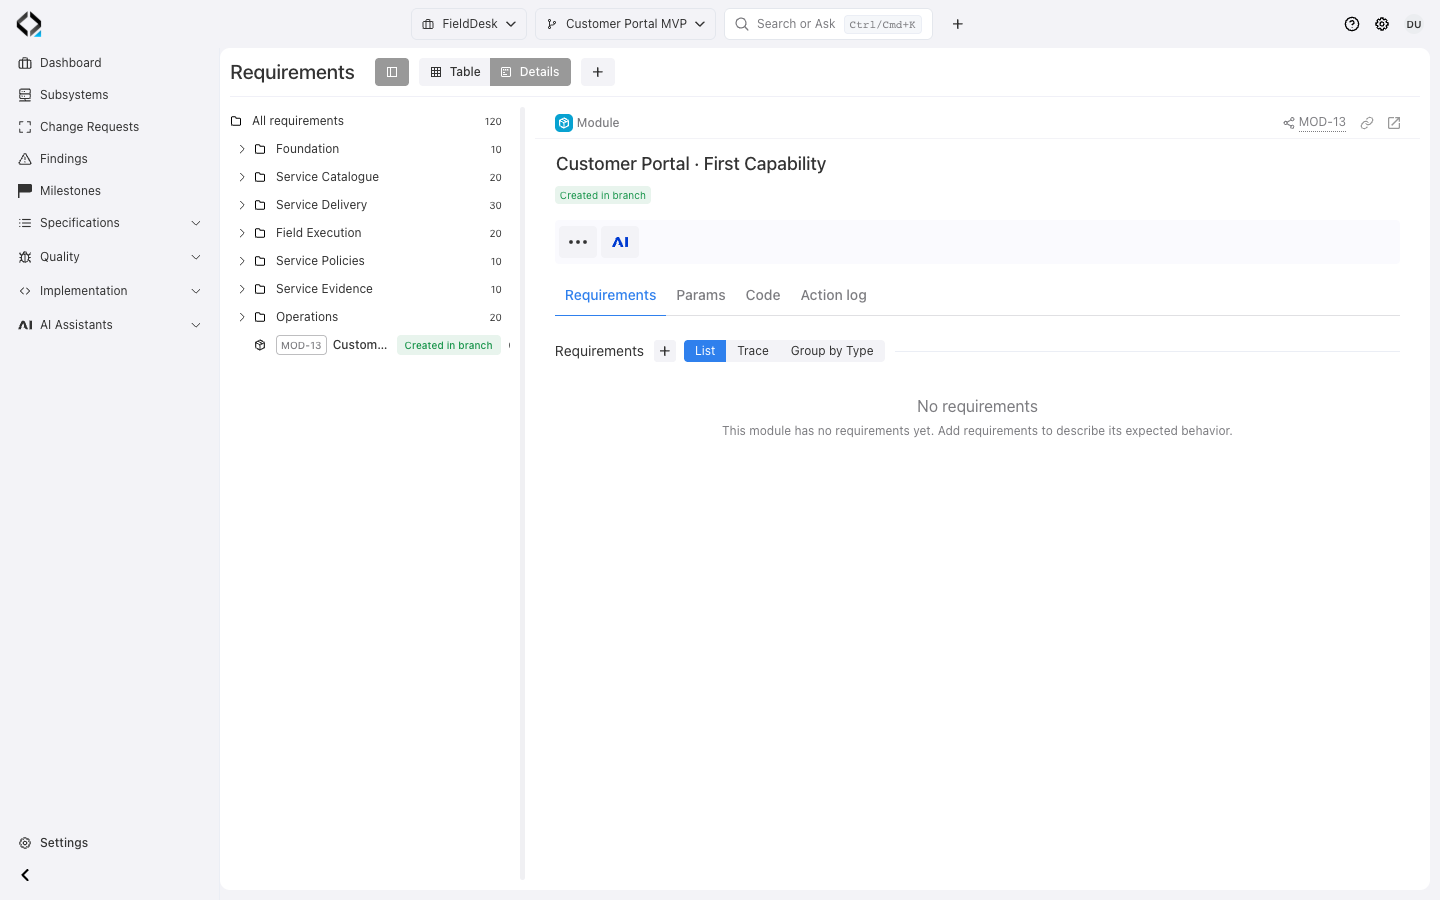Screen dimensions: 1440x900
Task: Select the List display mode
Action: coord(705,351)
